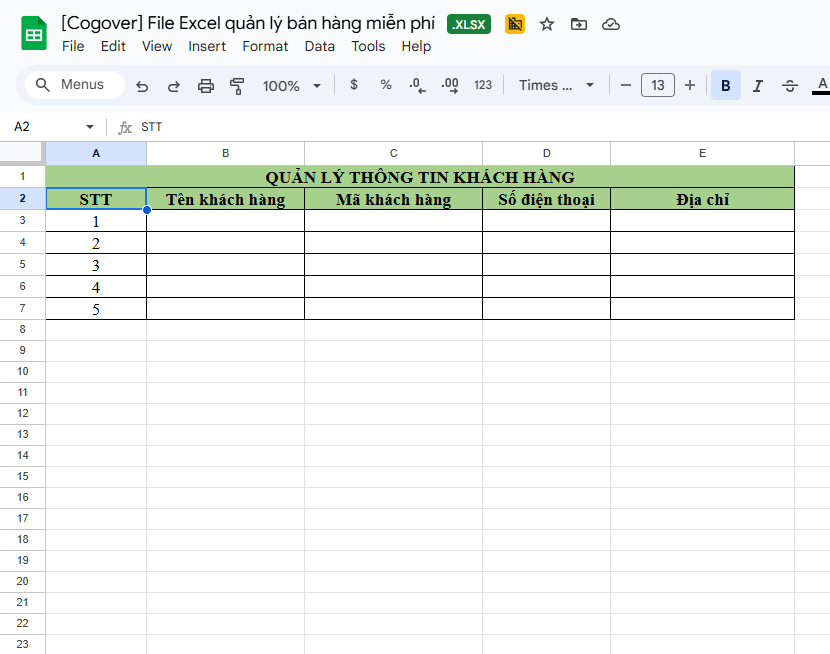Increase font size with plus button
The image size is (830, 654).
coord(690,85)
